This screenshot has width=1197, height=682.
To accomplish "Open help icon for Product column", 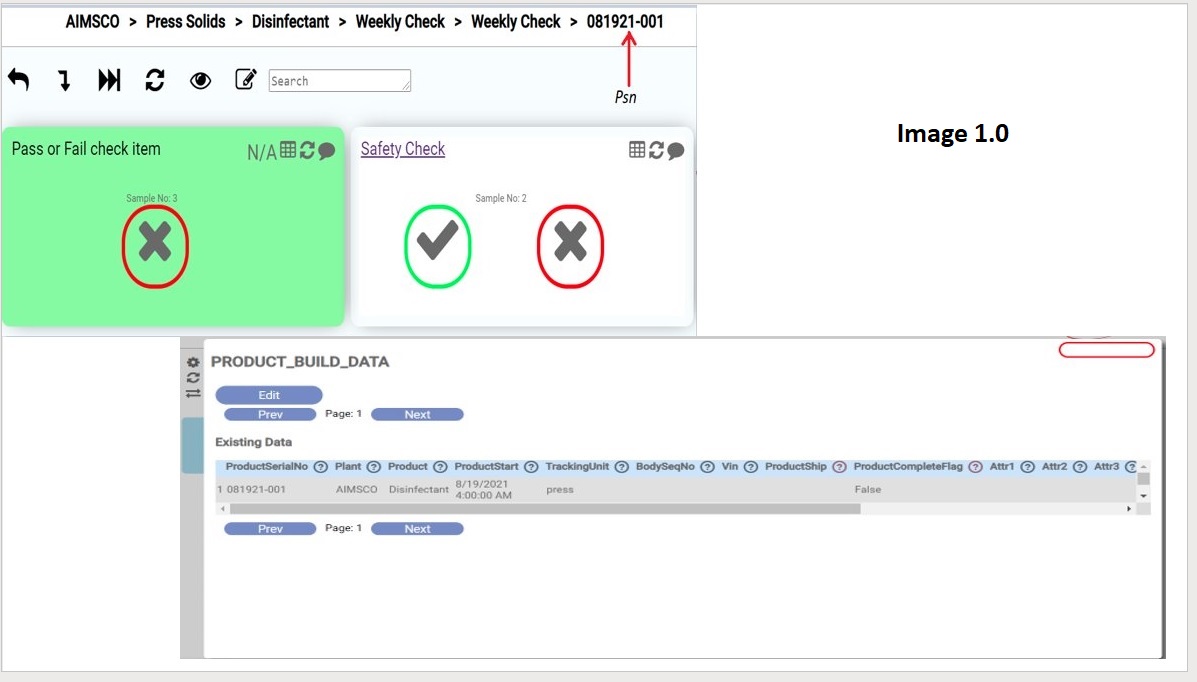I will 440,467.
